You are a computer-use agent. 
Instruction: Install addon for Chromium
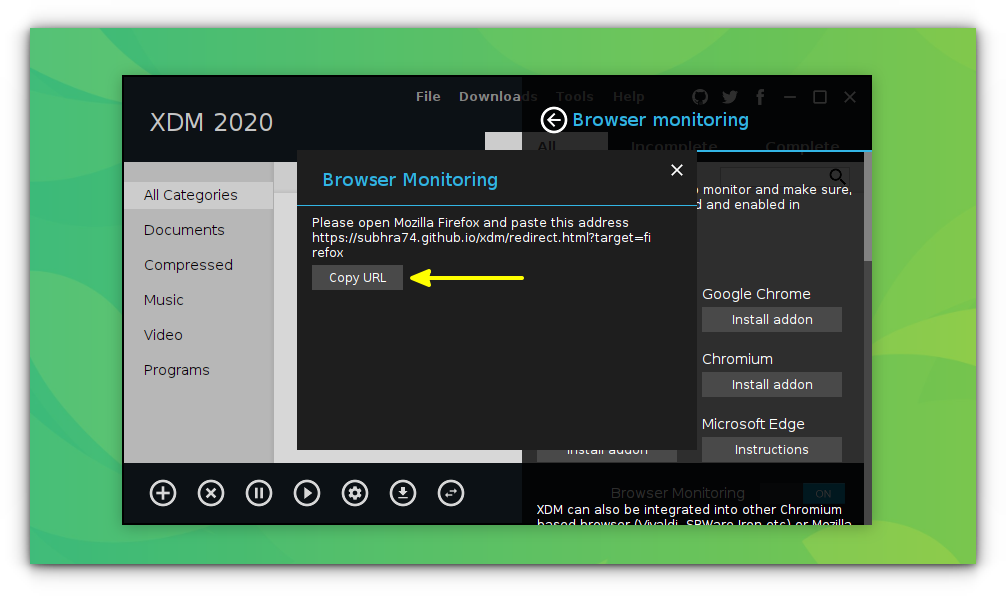[x=772, y=384]
